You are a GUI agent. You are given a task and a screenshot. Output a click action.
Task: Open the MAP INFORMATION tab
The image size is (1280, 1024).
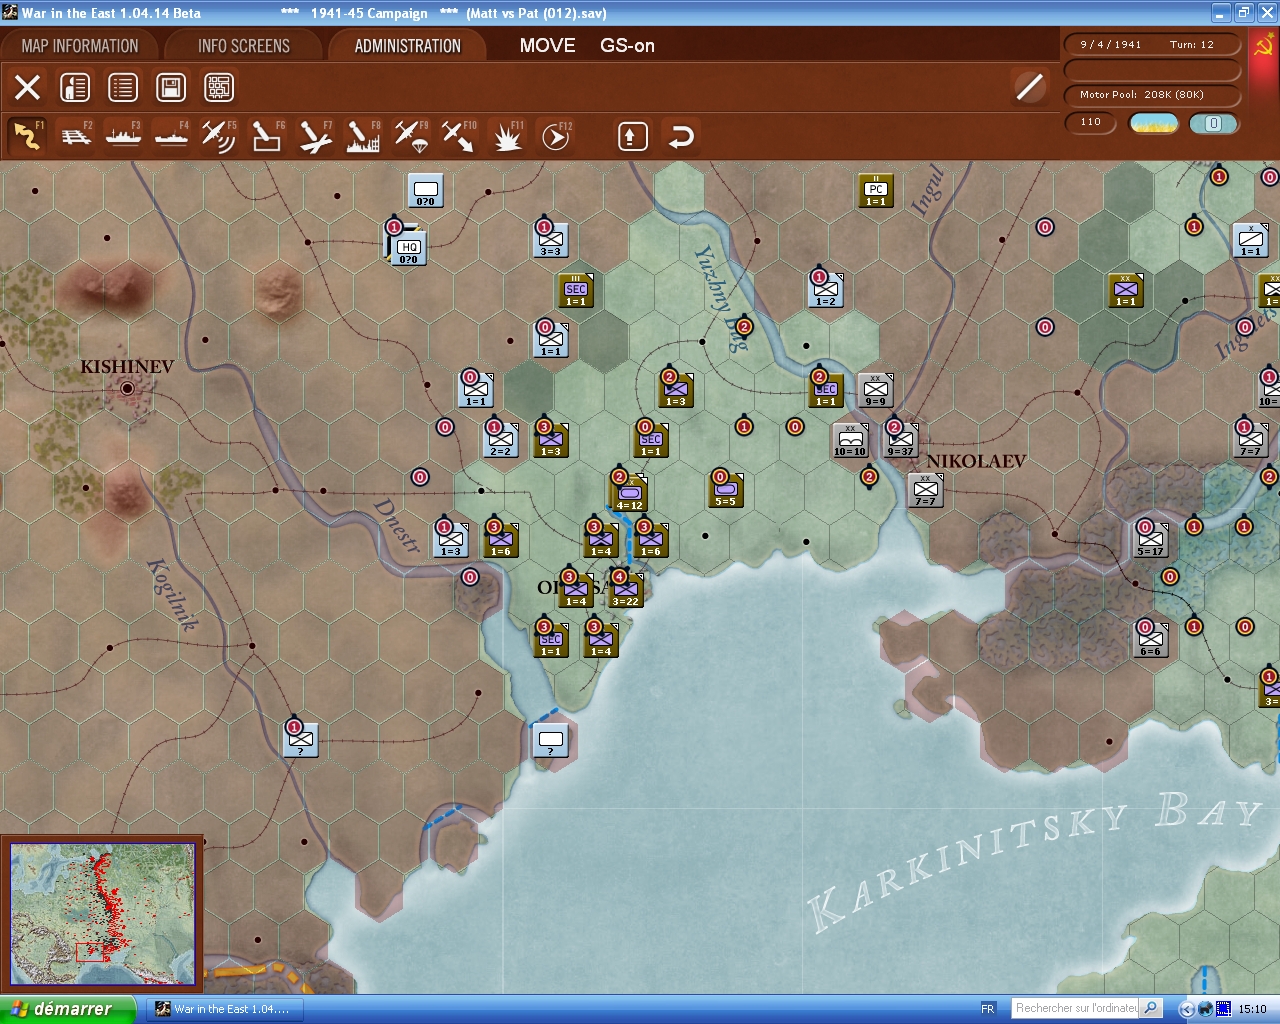tap(80, 46)
